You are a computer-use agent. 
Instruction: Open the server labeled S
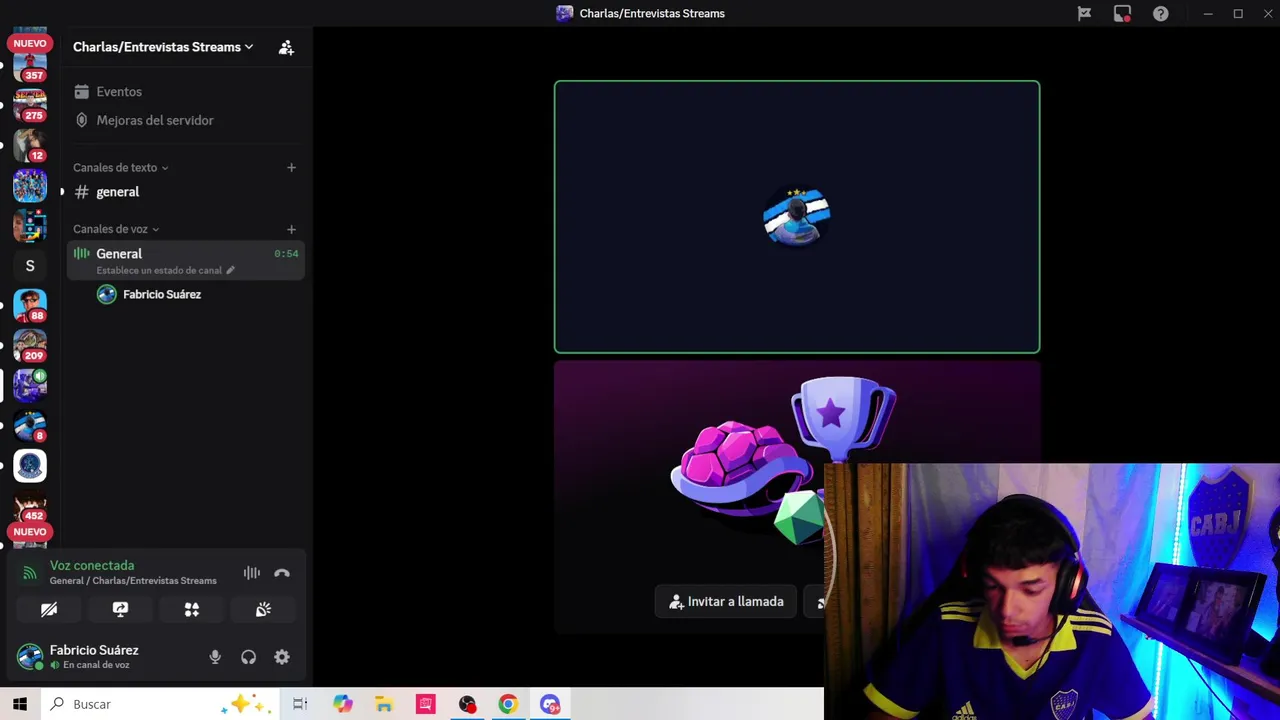30,265
